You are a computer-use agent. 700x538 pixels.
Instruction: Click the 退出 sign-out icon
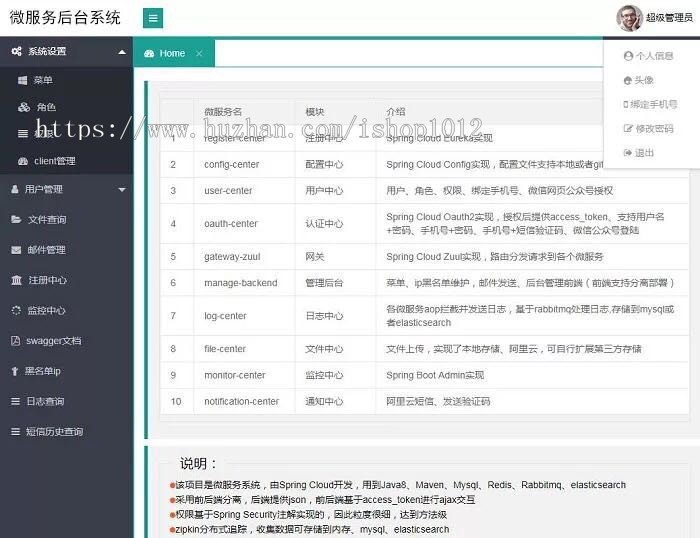628,153
